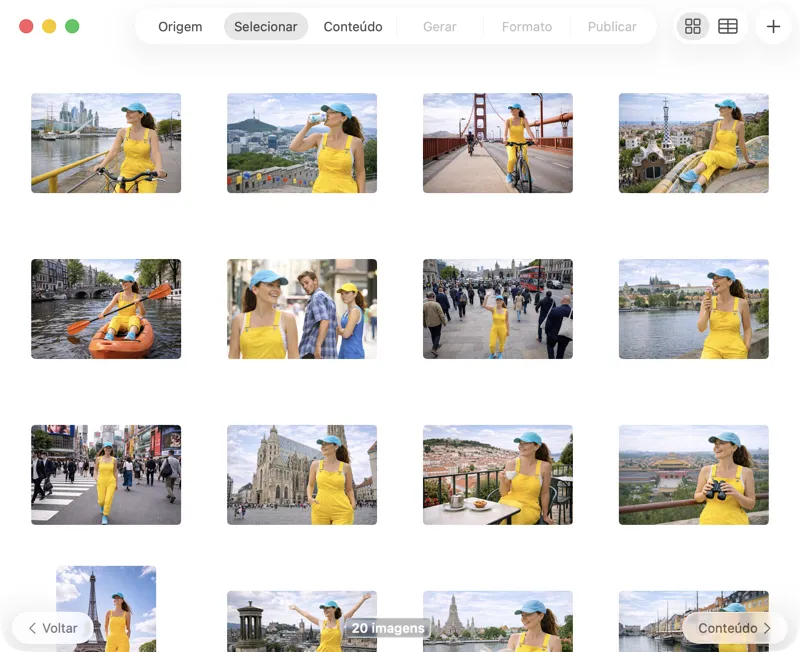The image size is (800, 652).
Task: Select the café terrace breakfast photo
Action: click(498, 475)
